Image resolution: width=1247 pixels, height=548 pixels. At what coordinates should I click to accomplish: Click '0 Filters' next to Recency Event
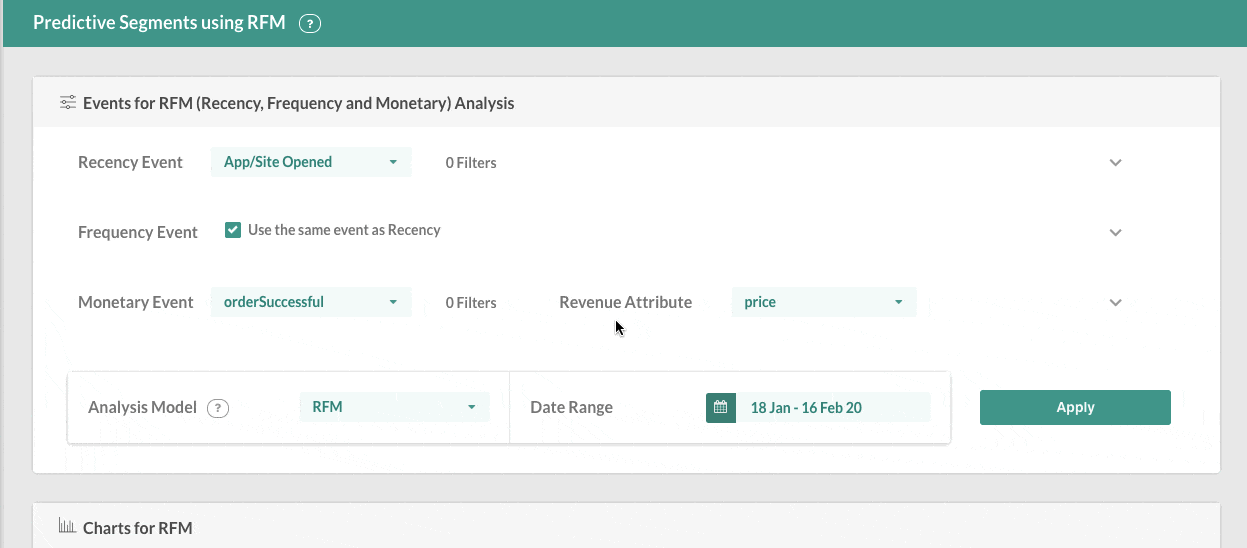pyautogui.click(x=471, y=162)
